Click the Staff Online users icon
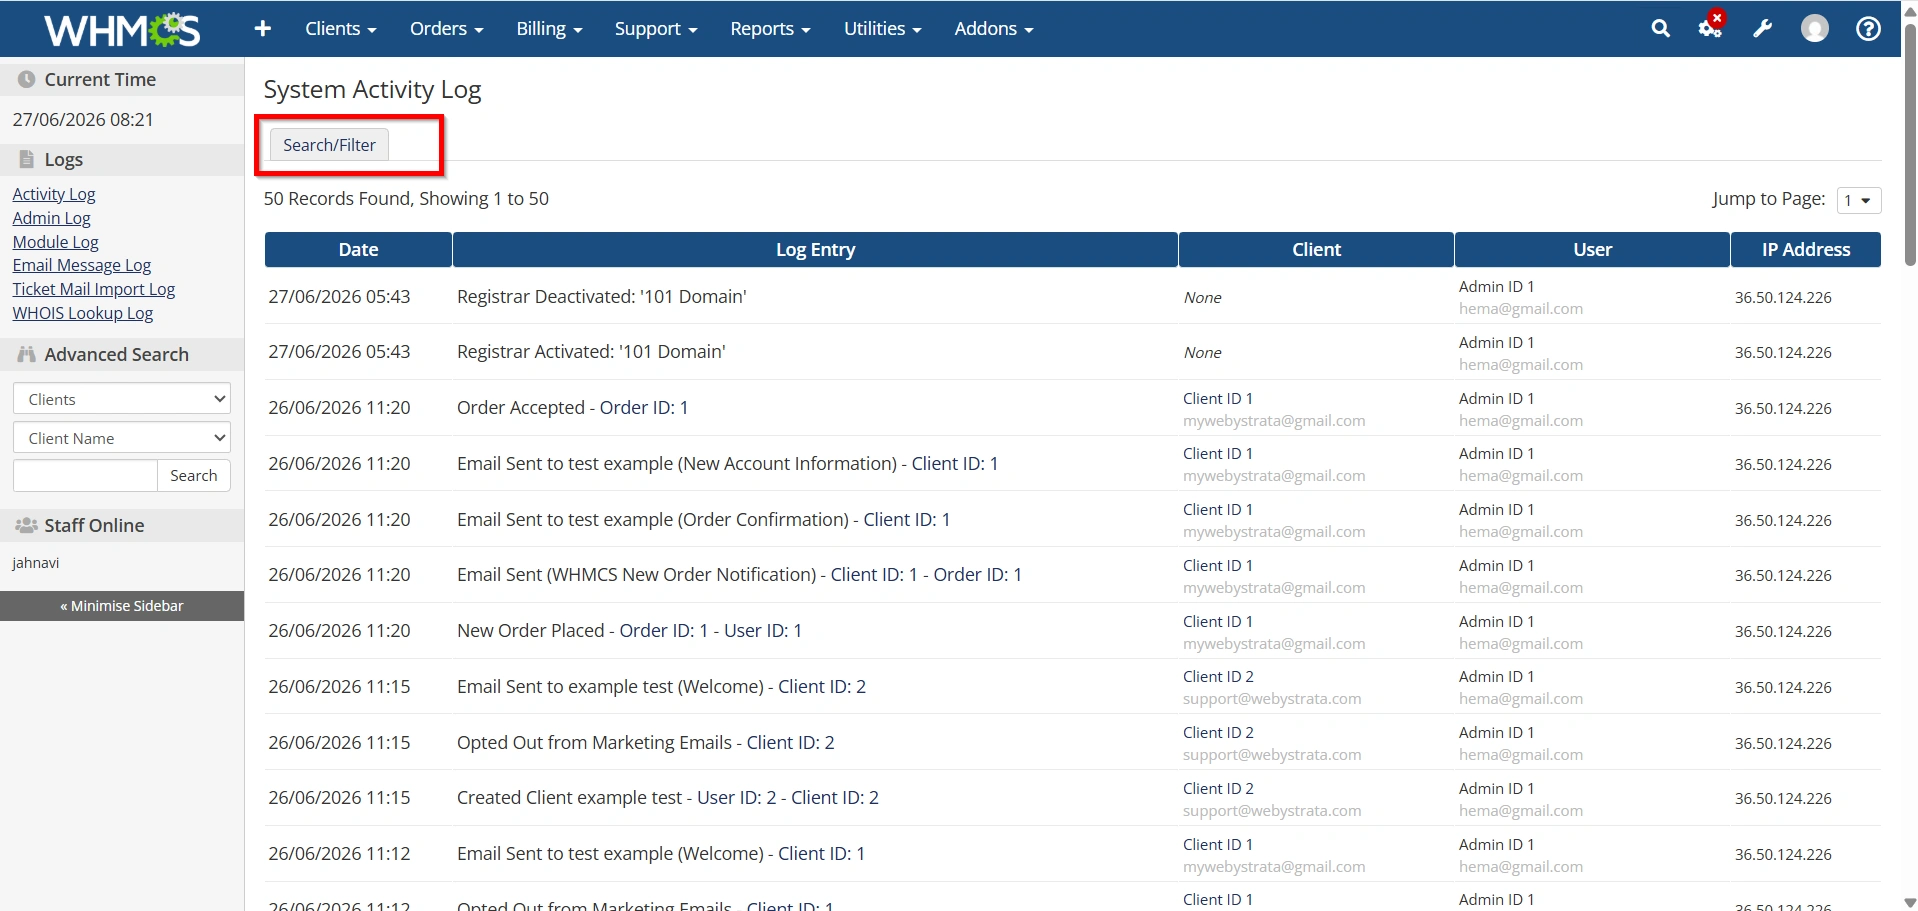This screenshot has height=911, width=1918. click(x=27, y=525)
